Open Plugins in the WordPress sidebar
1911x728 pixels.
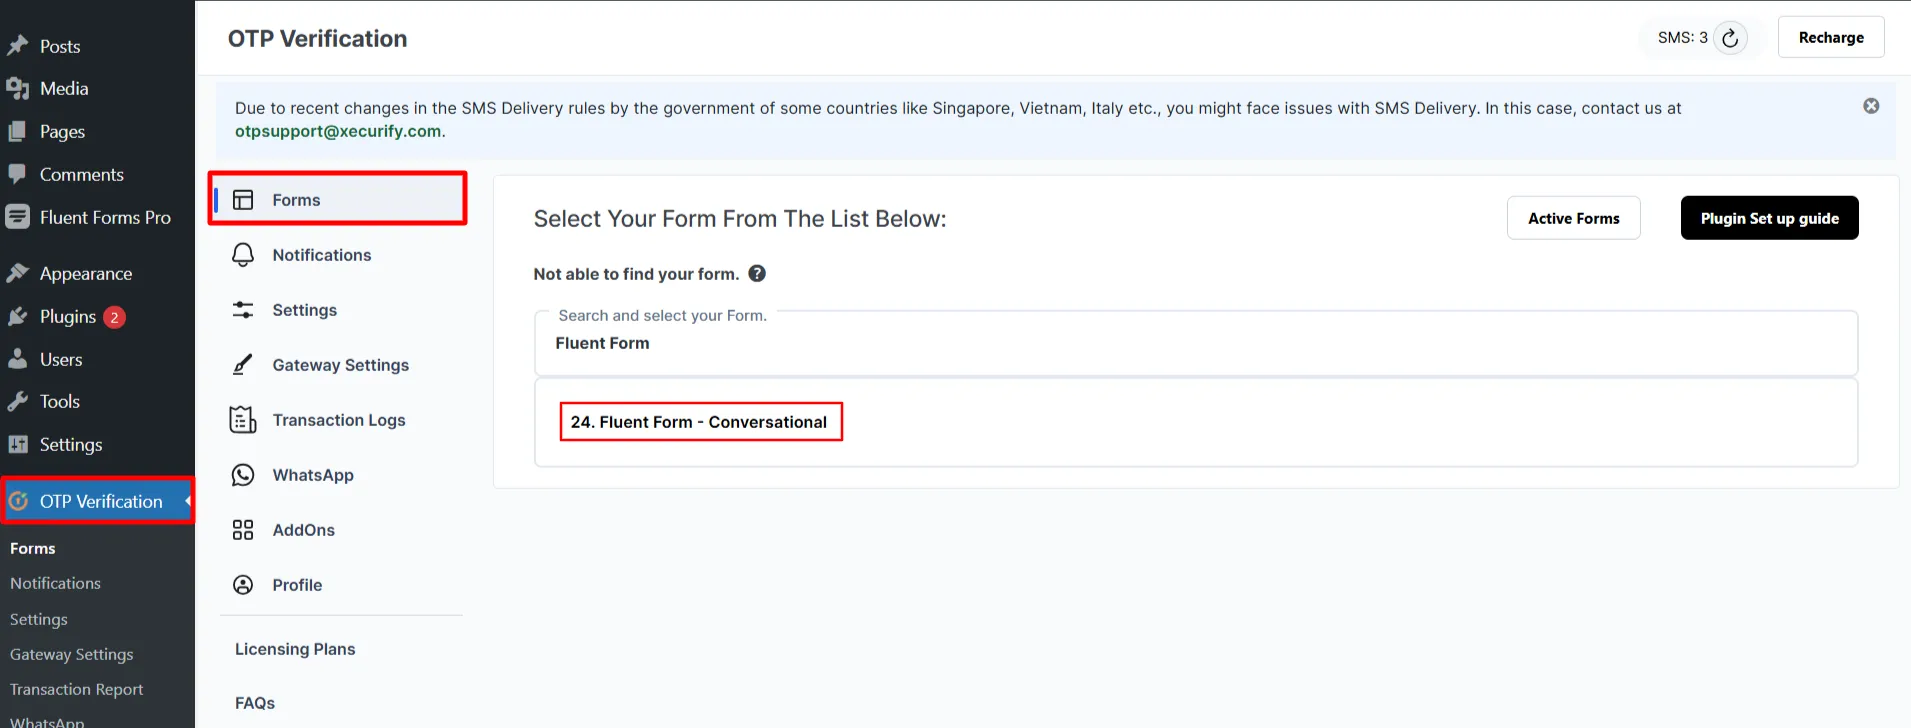point(68,317)
